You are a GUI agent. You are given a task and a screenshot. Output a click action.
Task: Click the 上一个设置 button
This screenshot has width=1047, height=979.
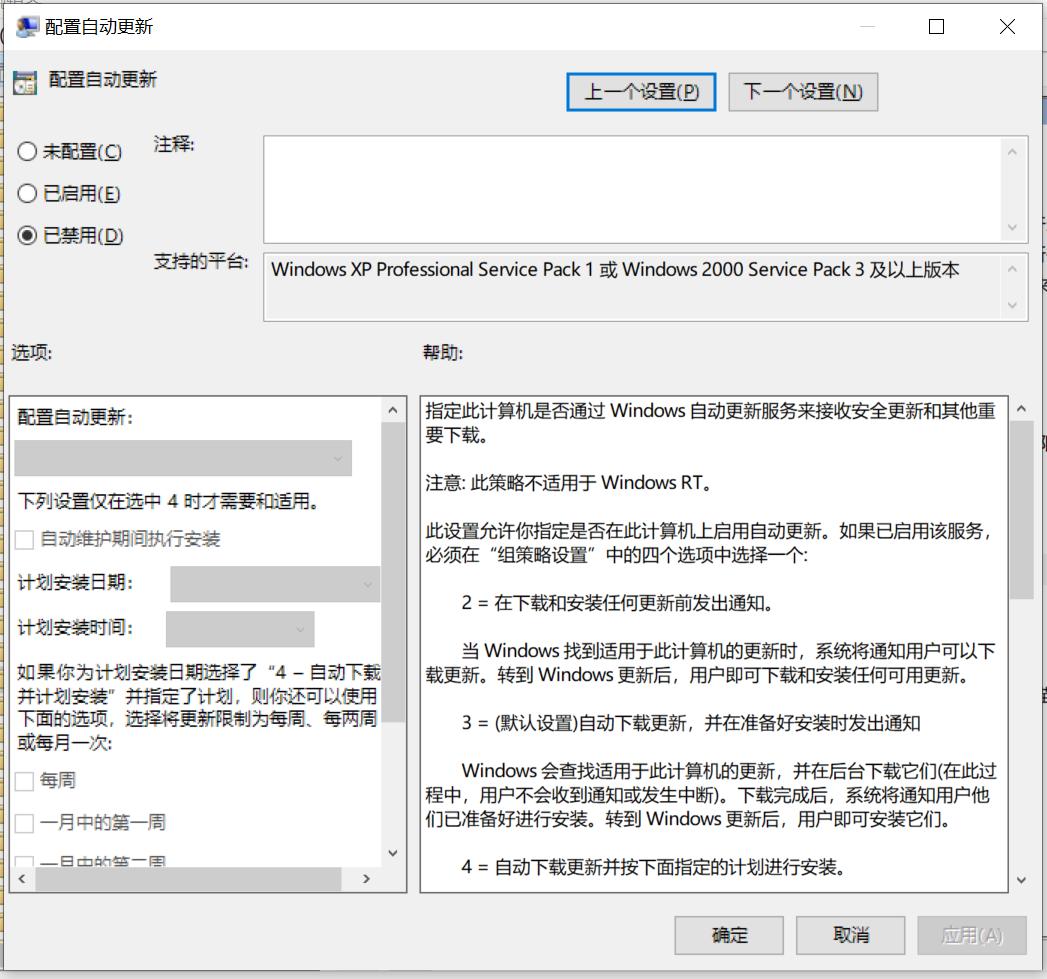click(x=641, y=91)
